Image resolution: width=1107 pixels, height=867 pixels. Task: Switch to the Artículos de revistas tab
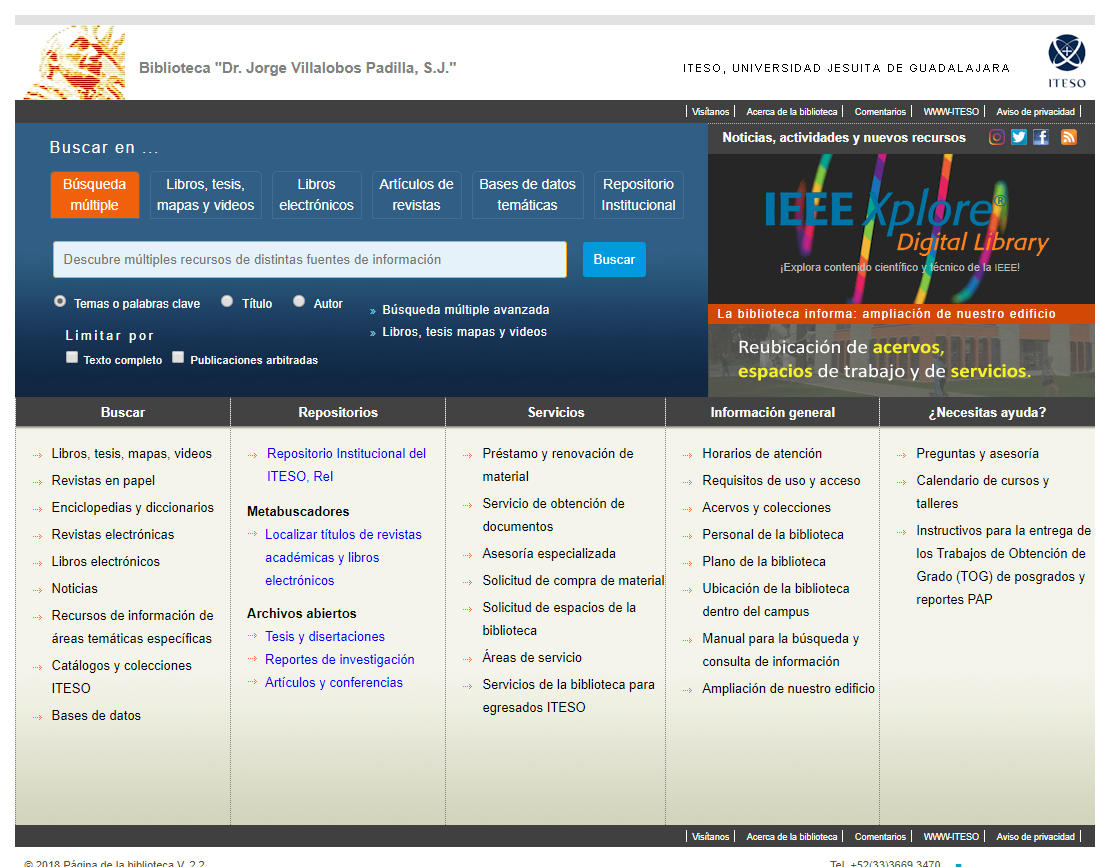pyautogui.click(x=417, y=195)
